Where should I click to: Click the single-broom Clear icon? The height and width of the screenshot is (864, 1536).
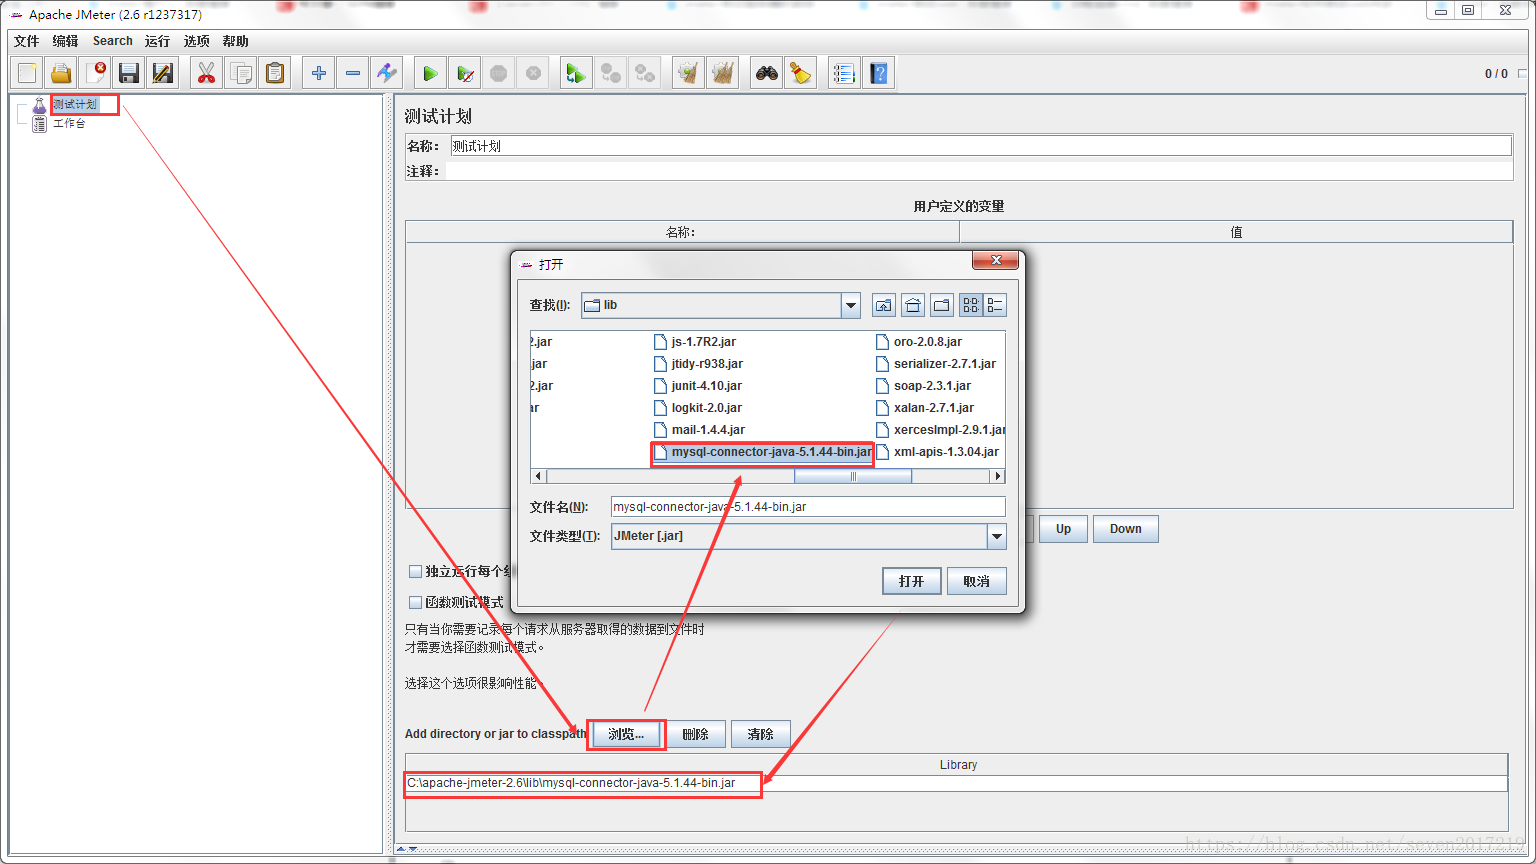(688, 73)
